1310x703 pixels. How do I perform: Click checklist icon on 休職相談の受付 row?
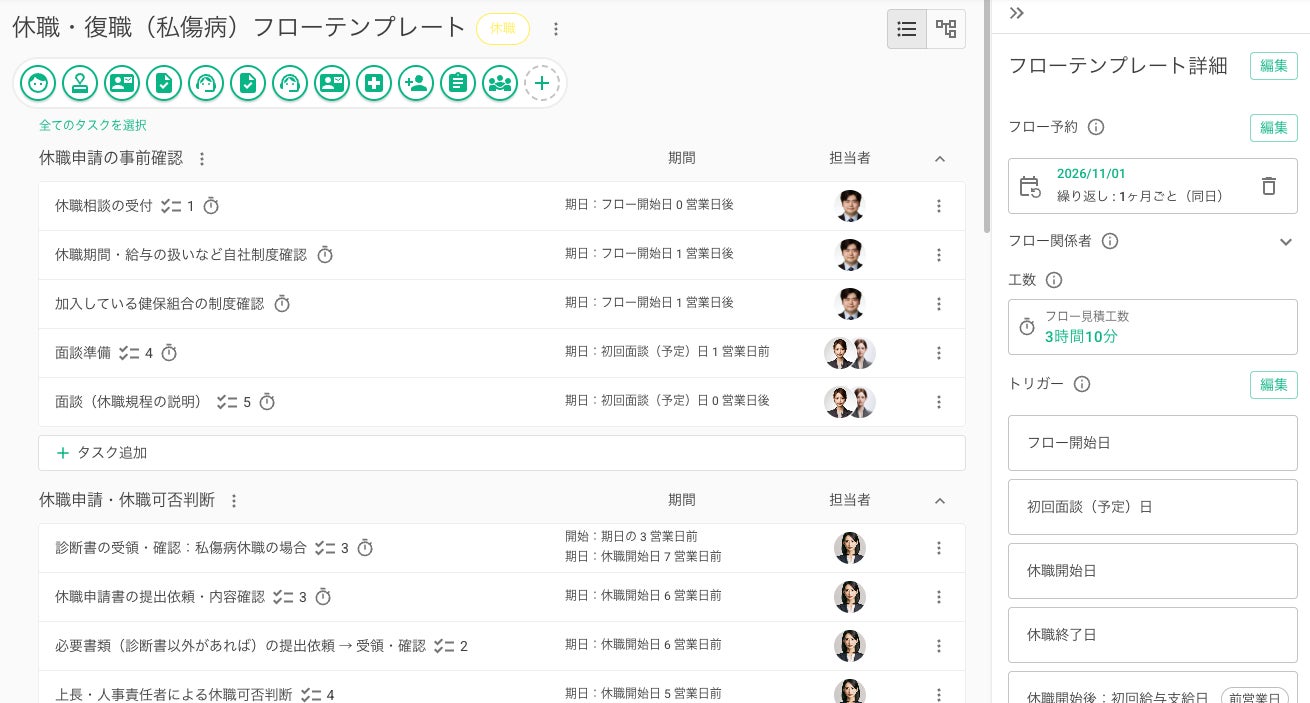(171, 206)
